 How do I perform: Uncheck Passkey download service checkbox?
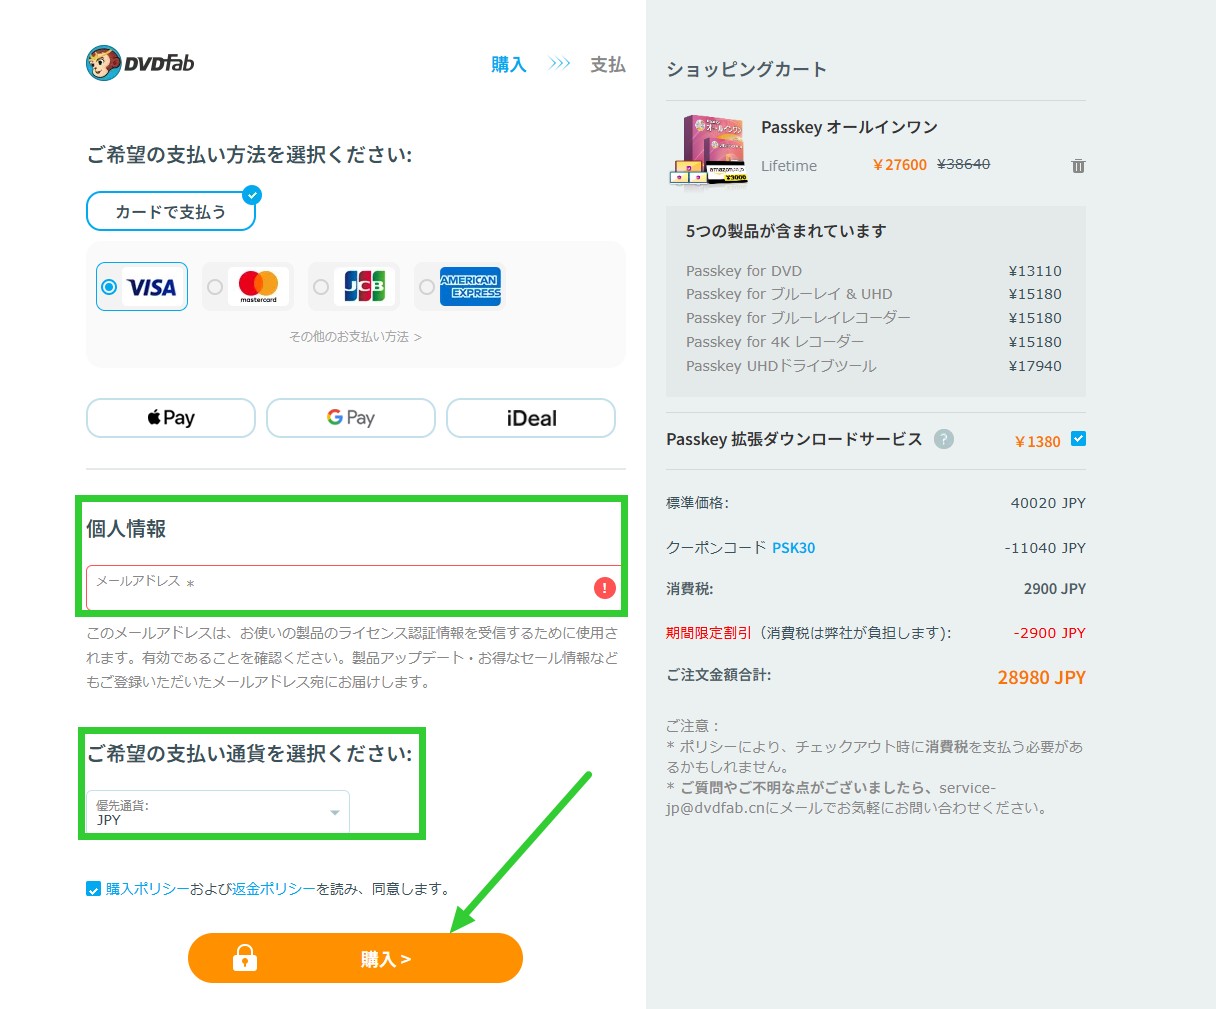pyautogui.click(x=1078, y=439)
